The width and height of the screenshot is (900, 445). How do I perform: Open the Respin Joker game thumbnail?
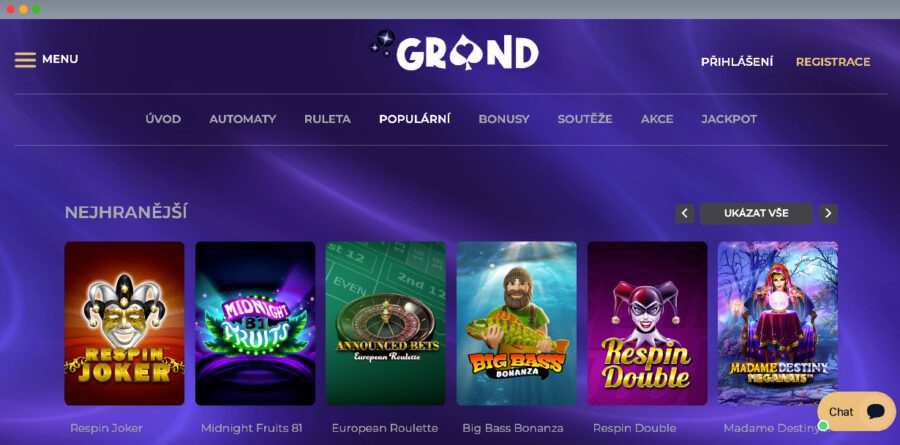tap(125, 323)
